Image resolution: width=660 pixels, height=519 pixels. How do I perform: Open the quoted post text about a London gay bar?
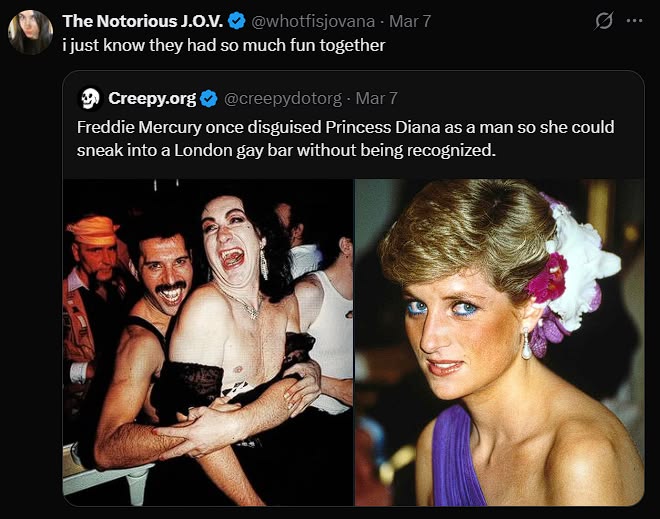[345, 139]
